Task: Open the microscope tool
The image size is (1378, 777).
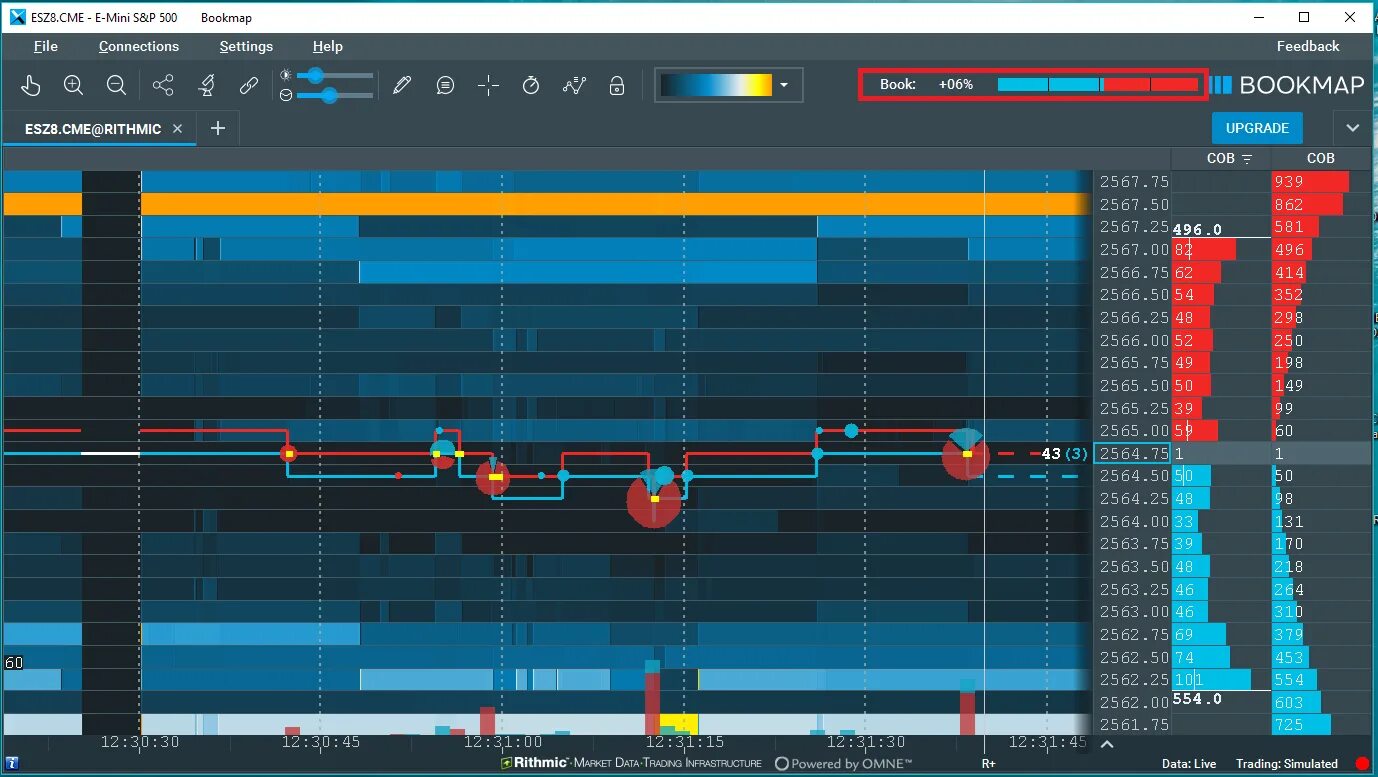Action: (207, 86)
